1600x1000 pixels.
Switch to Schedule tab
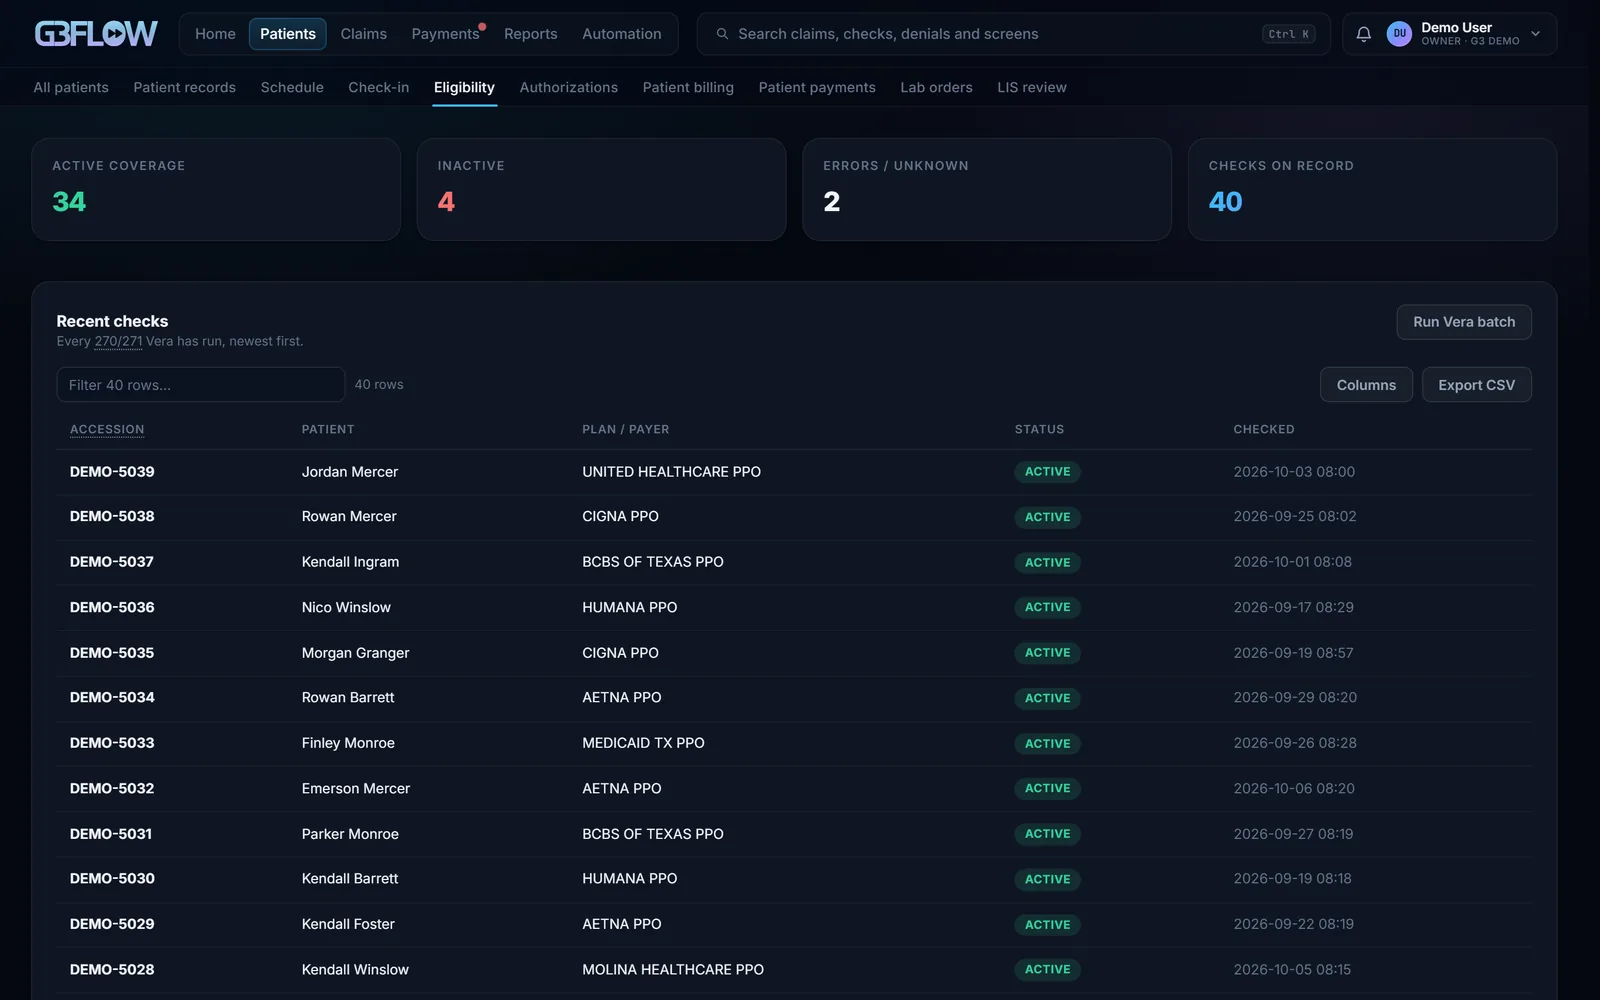(292, 88)
